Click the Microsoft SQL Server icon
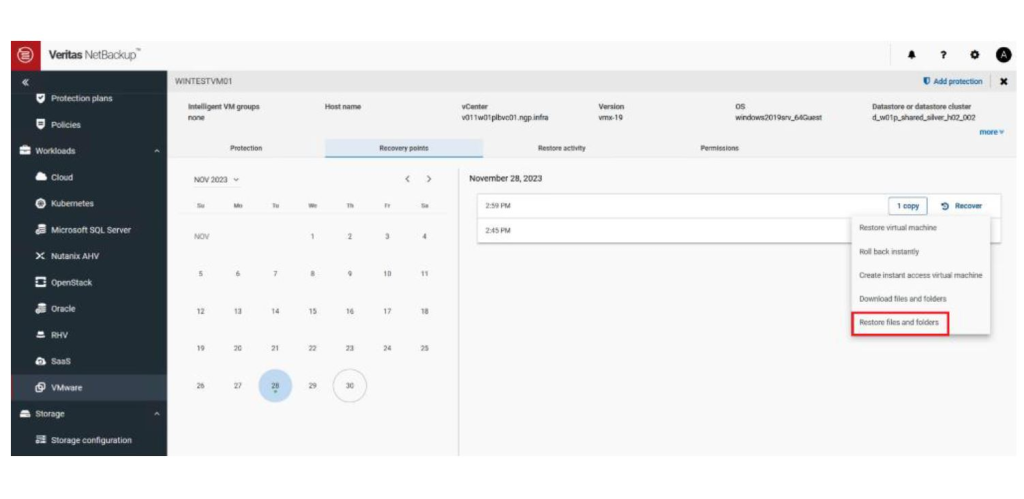This screenshot has height=499, width=1024. click(40, 230)
